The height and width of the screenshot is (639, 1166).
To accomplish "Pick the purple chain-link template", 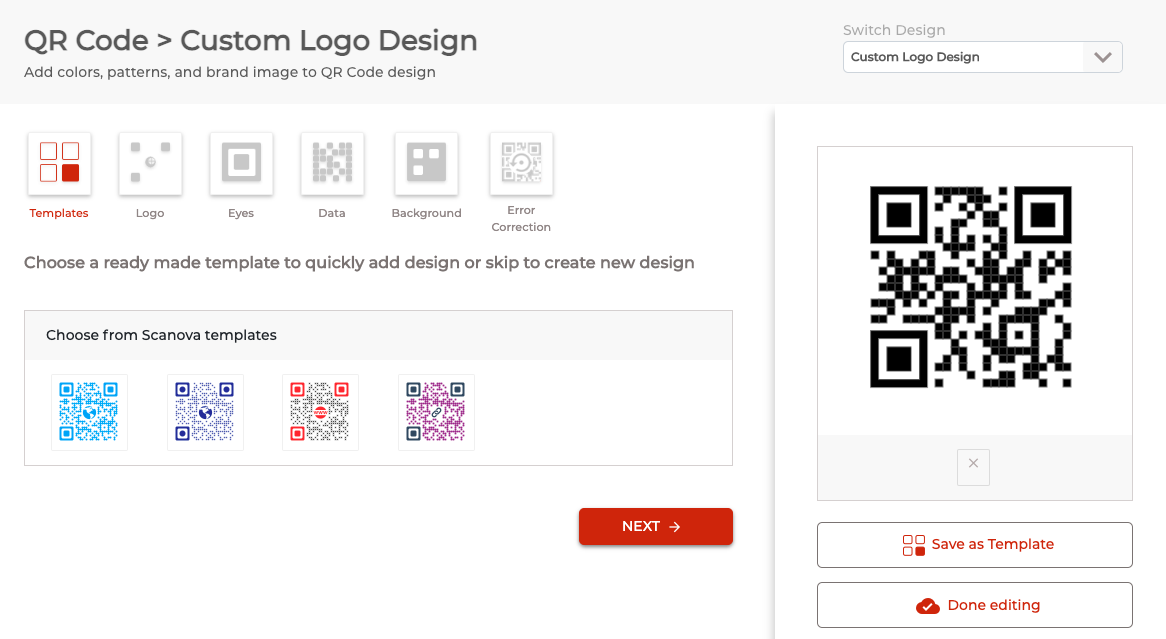I will pos(436,412).
